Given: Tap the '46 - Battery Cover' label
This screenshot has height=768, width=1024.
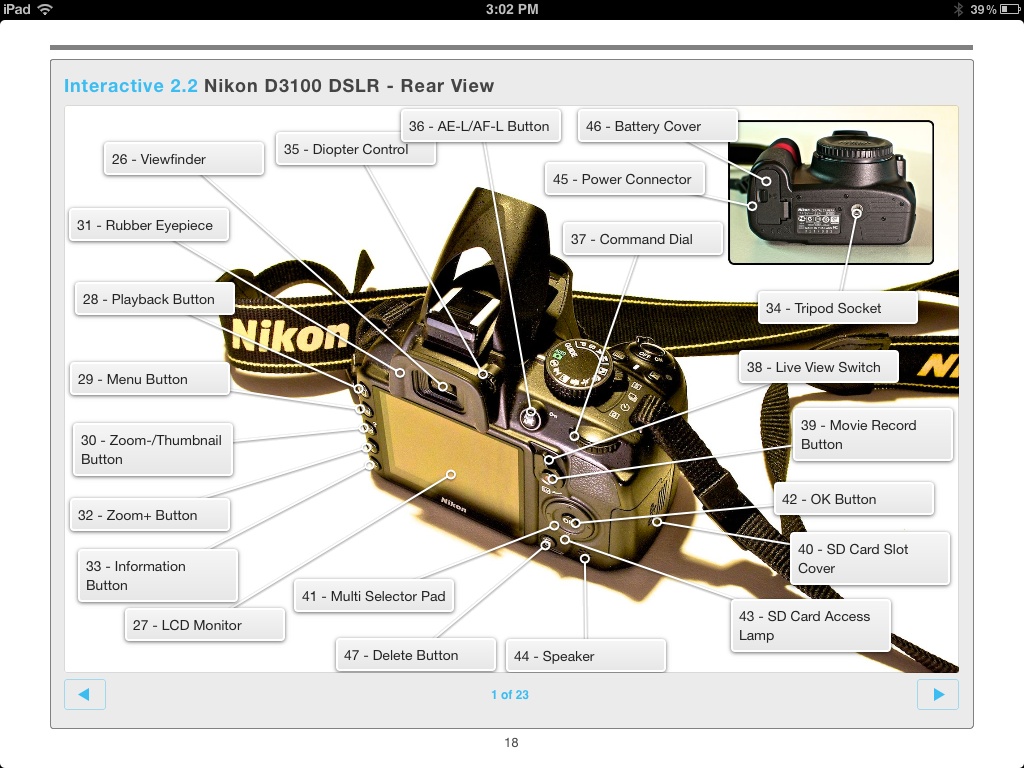Looking at the screenshot, I should pyautogui.click(x=658, y=126).
